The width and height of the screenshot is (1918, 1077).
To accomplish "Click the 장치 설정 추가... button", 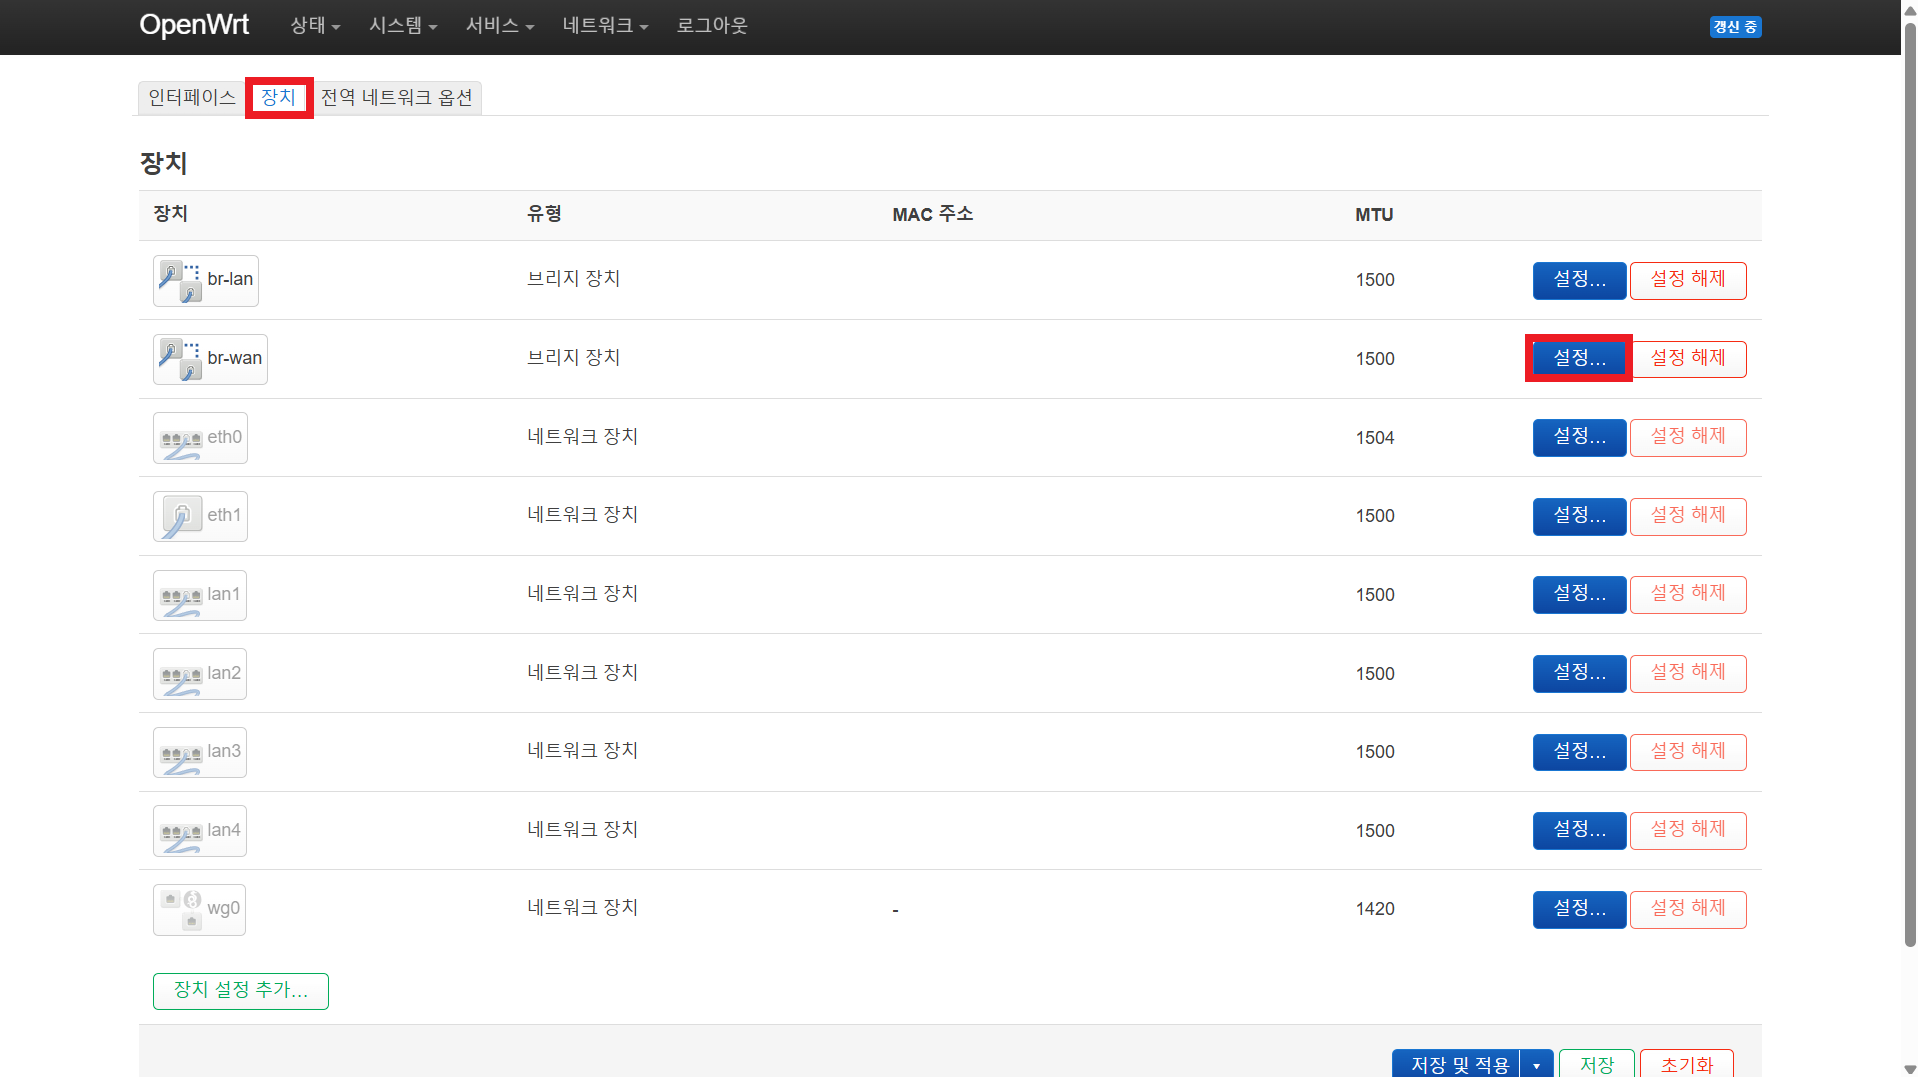I will pyautogui.click(x=240, y=991).
